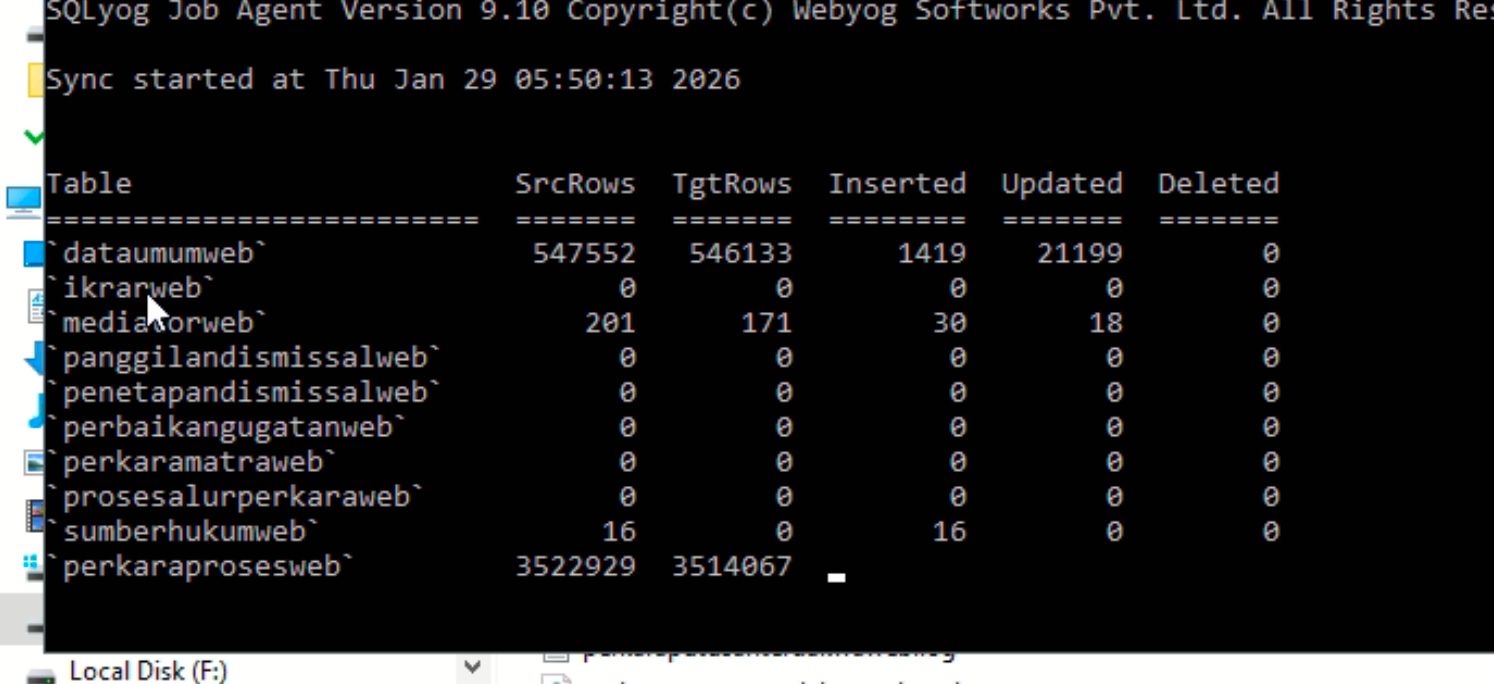Screen dimensions: 1494x684
Task: Click the blinking console cursor
Action: pyautogui.click(x=837, y=576)
